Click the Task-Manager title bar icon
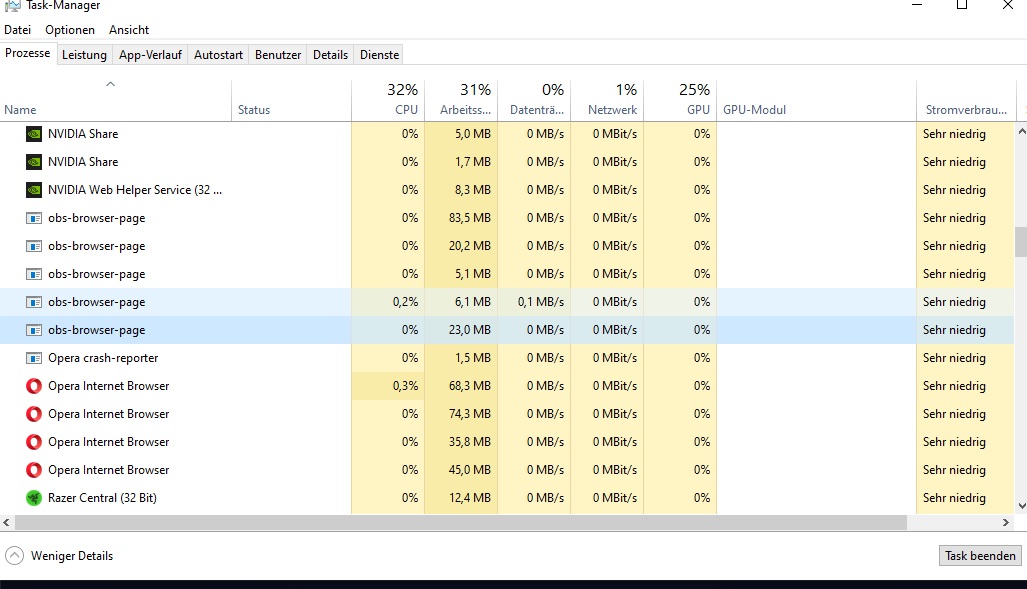Image resolution: width=1027 pixels, height=589 pixels. pos(12,6)
